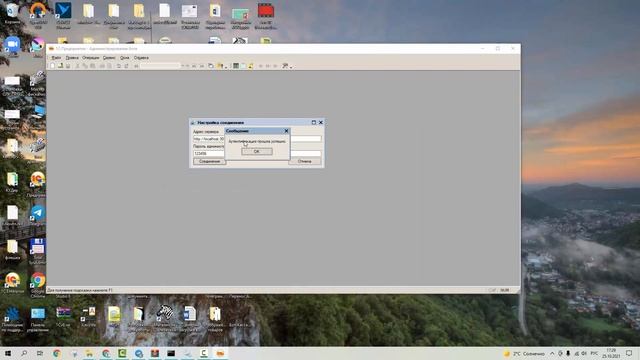Close the Настройка соединения dialog
Screen dimensions: 640x360
click(321, 122)
